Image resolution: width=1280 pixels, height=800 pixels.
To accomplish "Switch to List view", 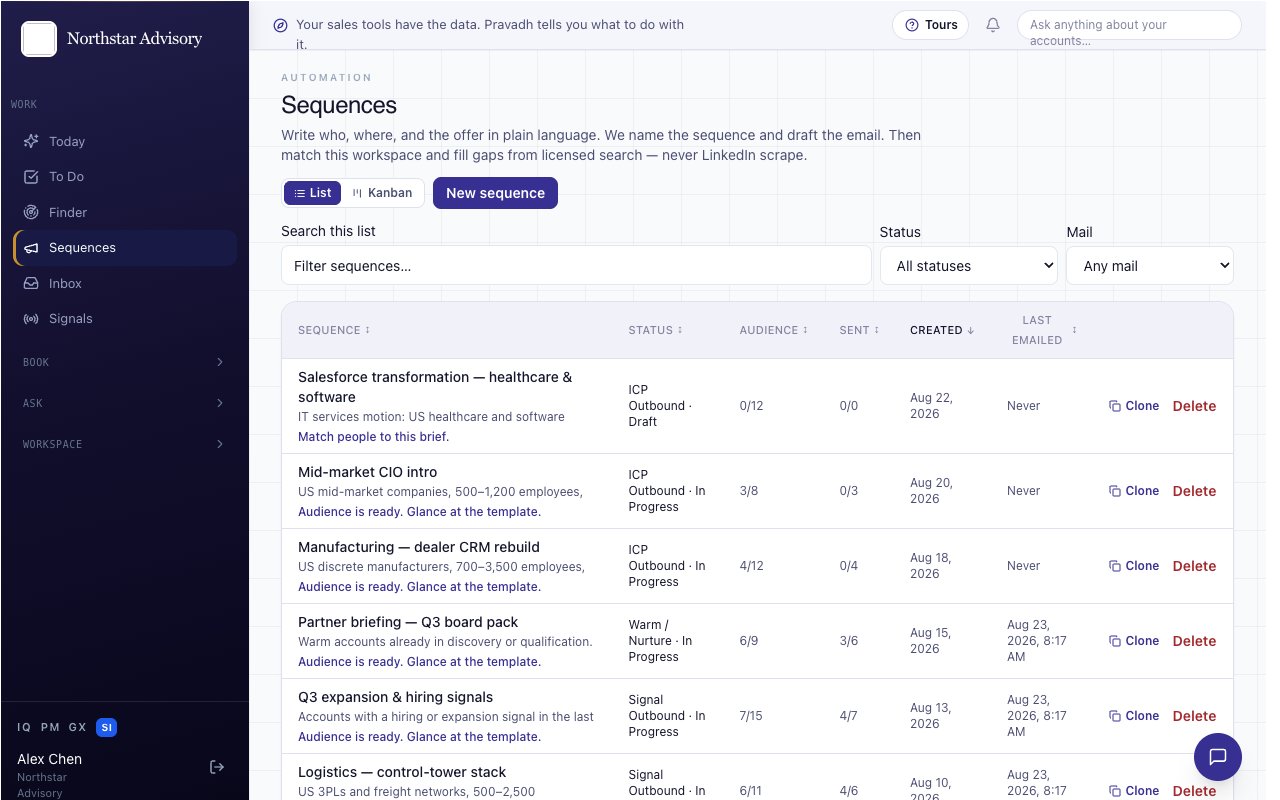I will 312,193.
